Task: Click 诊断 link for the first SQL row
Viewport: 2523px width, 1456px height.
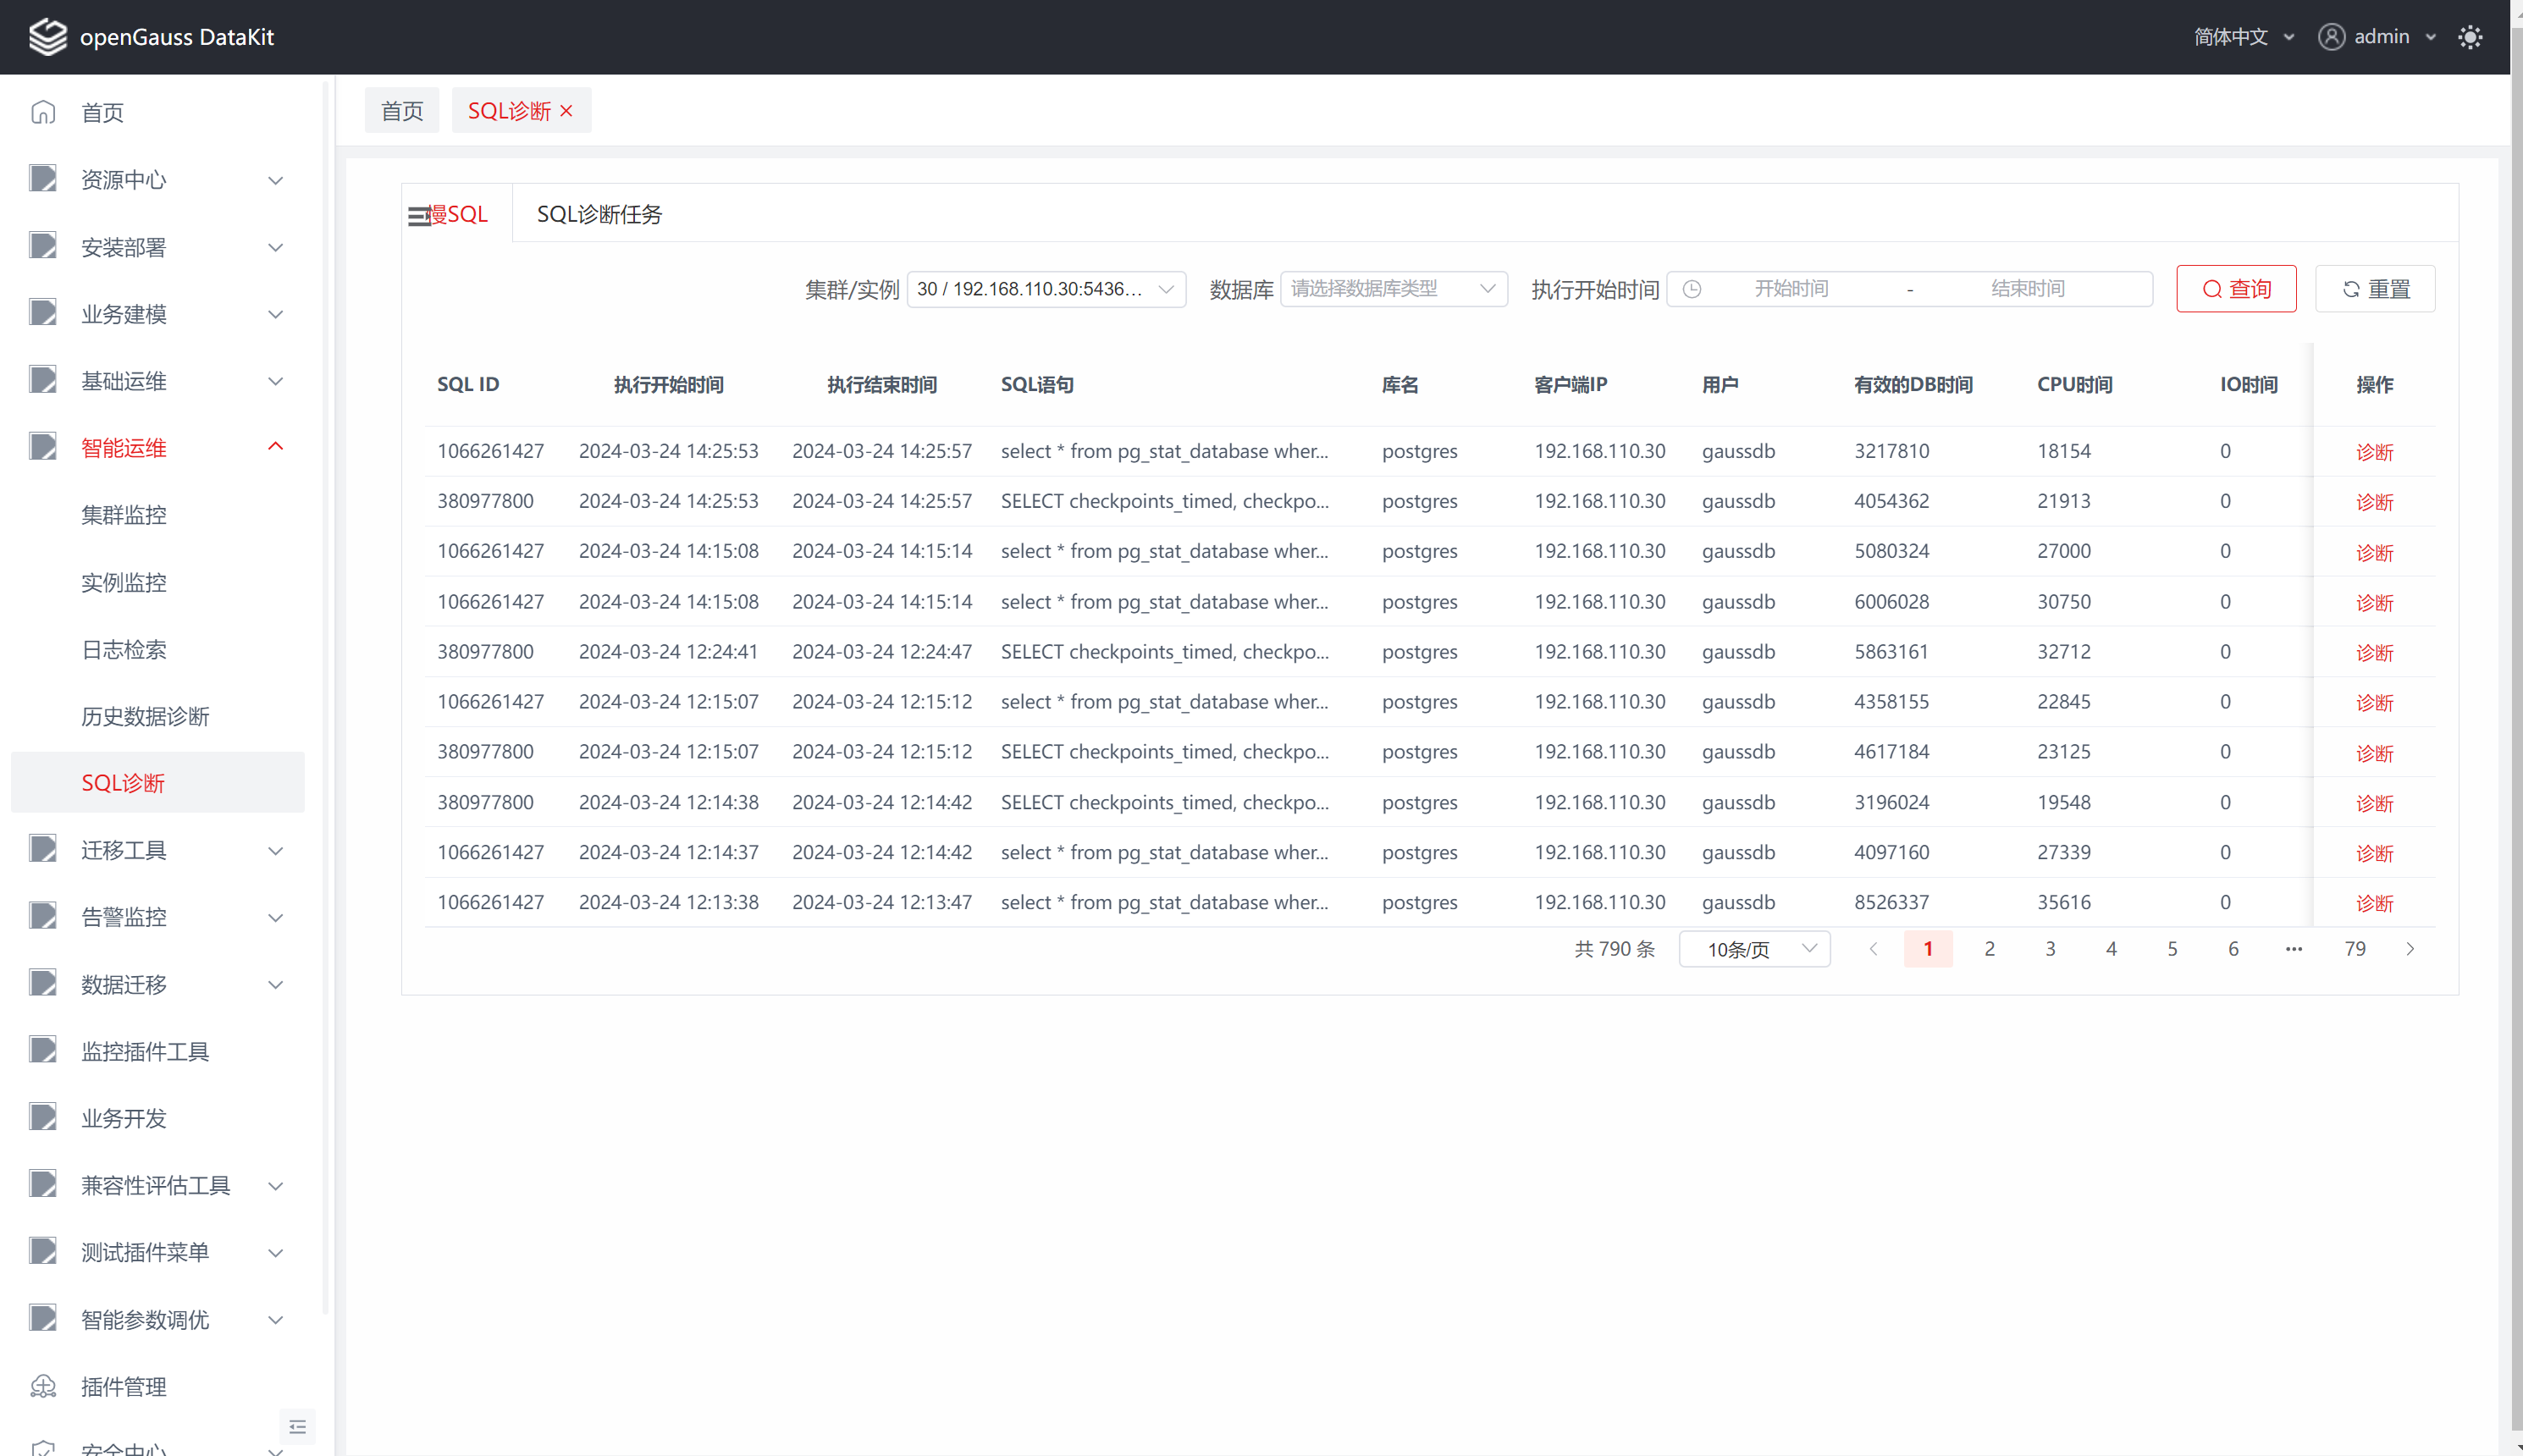Action: pos(2374,452)
